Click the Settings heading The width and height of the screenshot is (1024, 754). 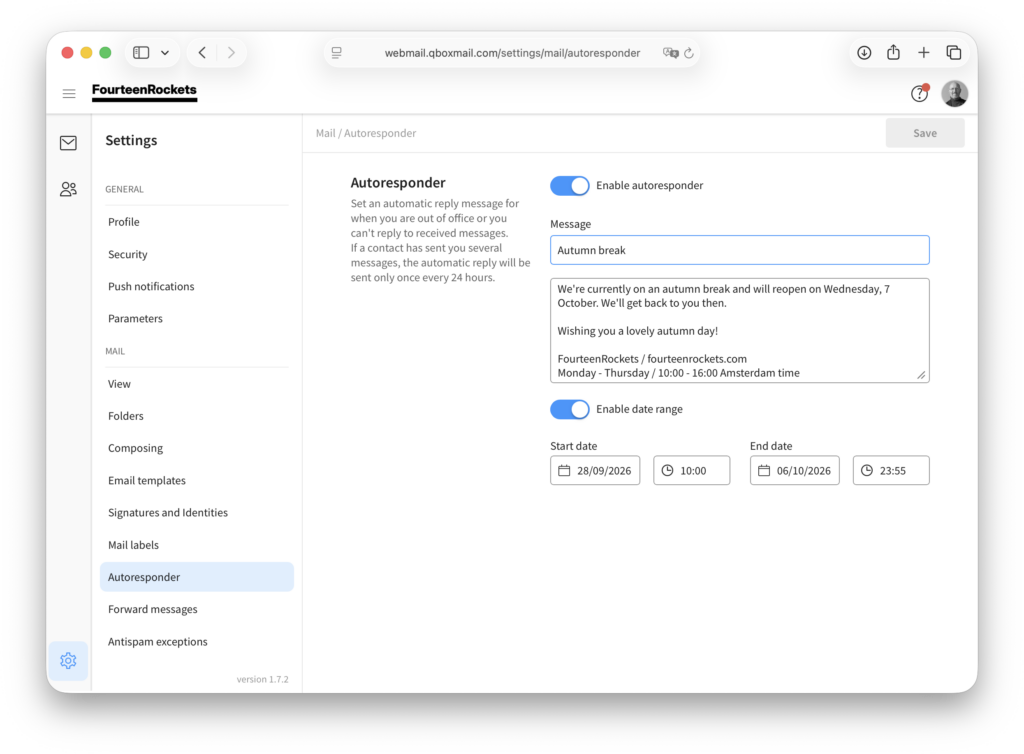(x=131, y=140)
